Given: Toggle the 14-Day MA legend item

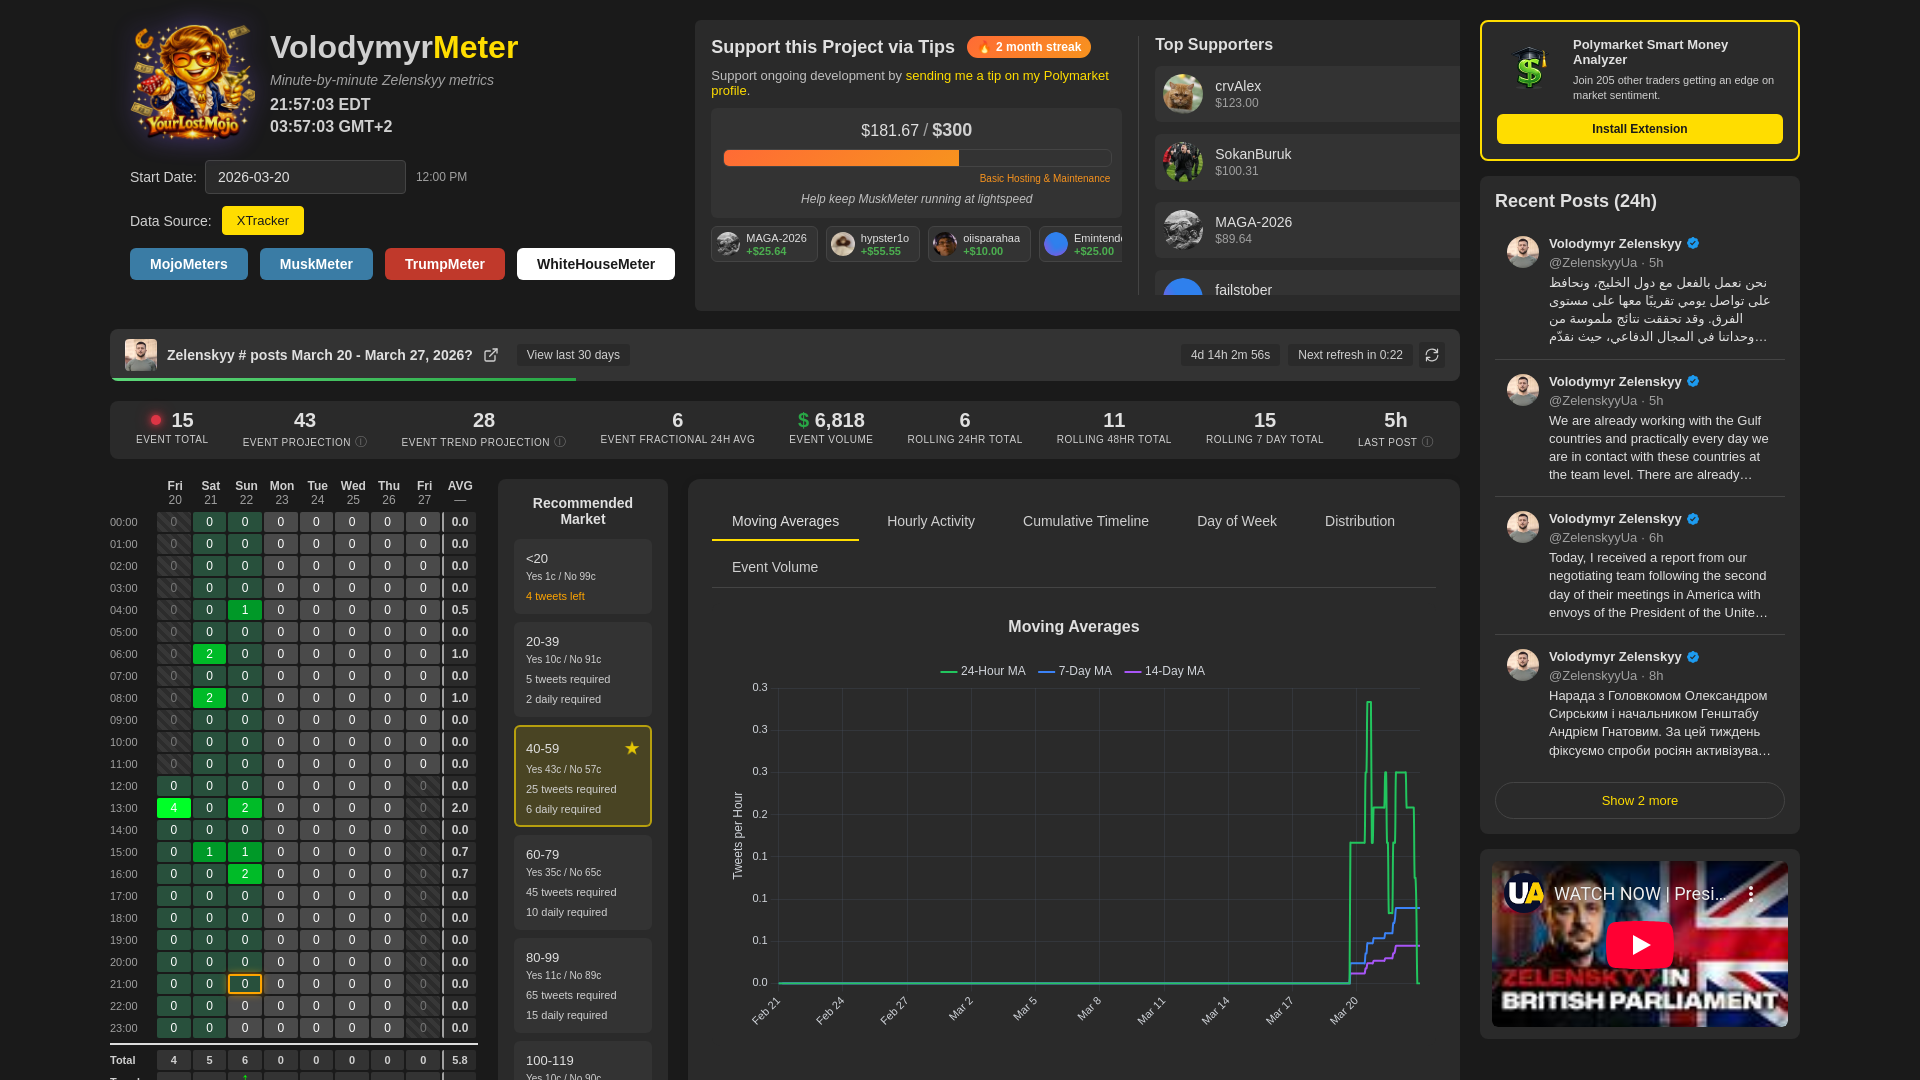Looking at the screenshot, I should tap(1165, 671).
